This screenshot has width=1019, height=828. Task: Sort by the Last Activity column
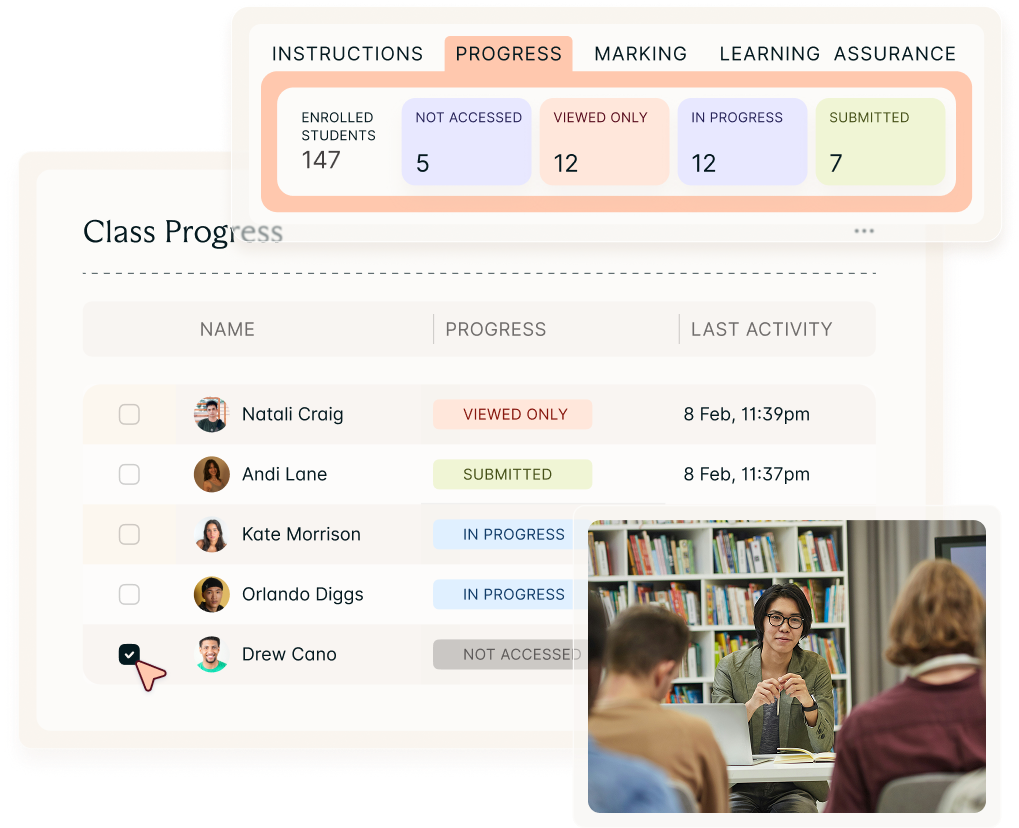point(761,329)
